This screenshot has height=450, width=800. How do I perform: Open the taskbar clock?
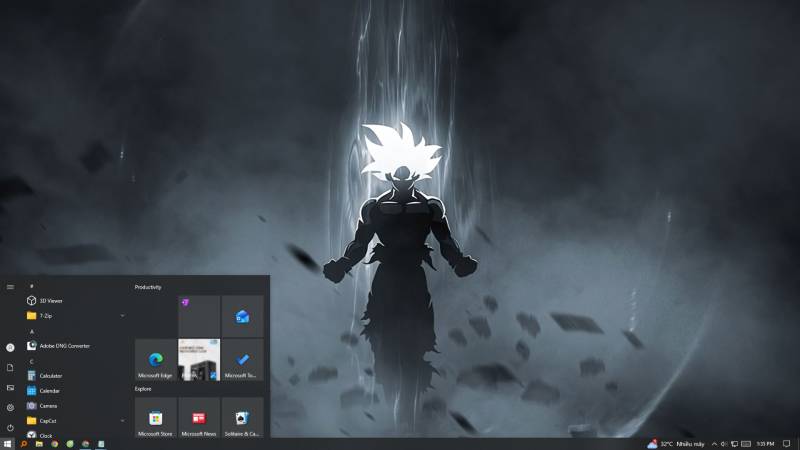pos(765,444)
